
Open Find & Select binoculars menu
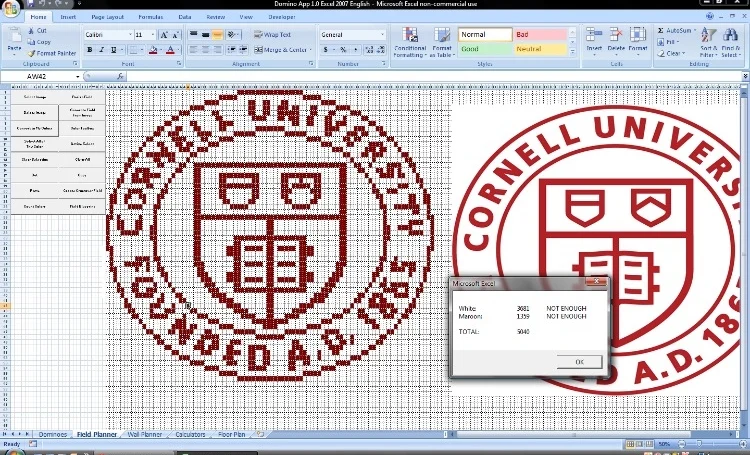(730, 42)
